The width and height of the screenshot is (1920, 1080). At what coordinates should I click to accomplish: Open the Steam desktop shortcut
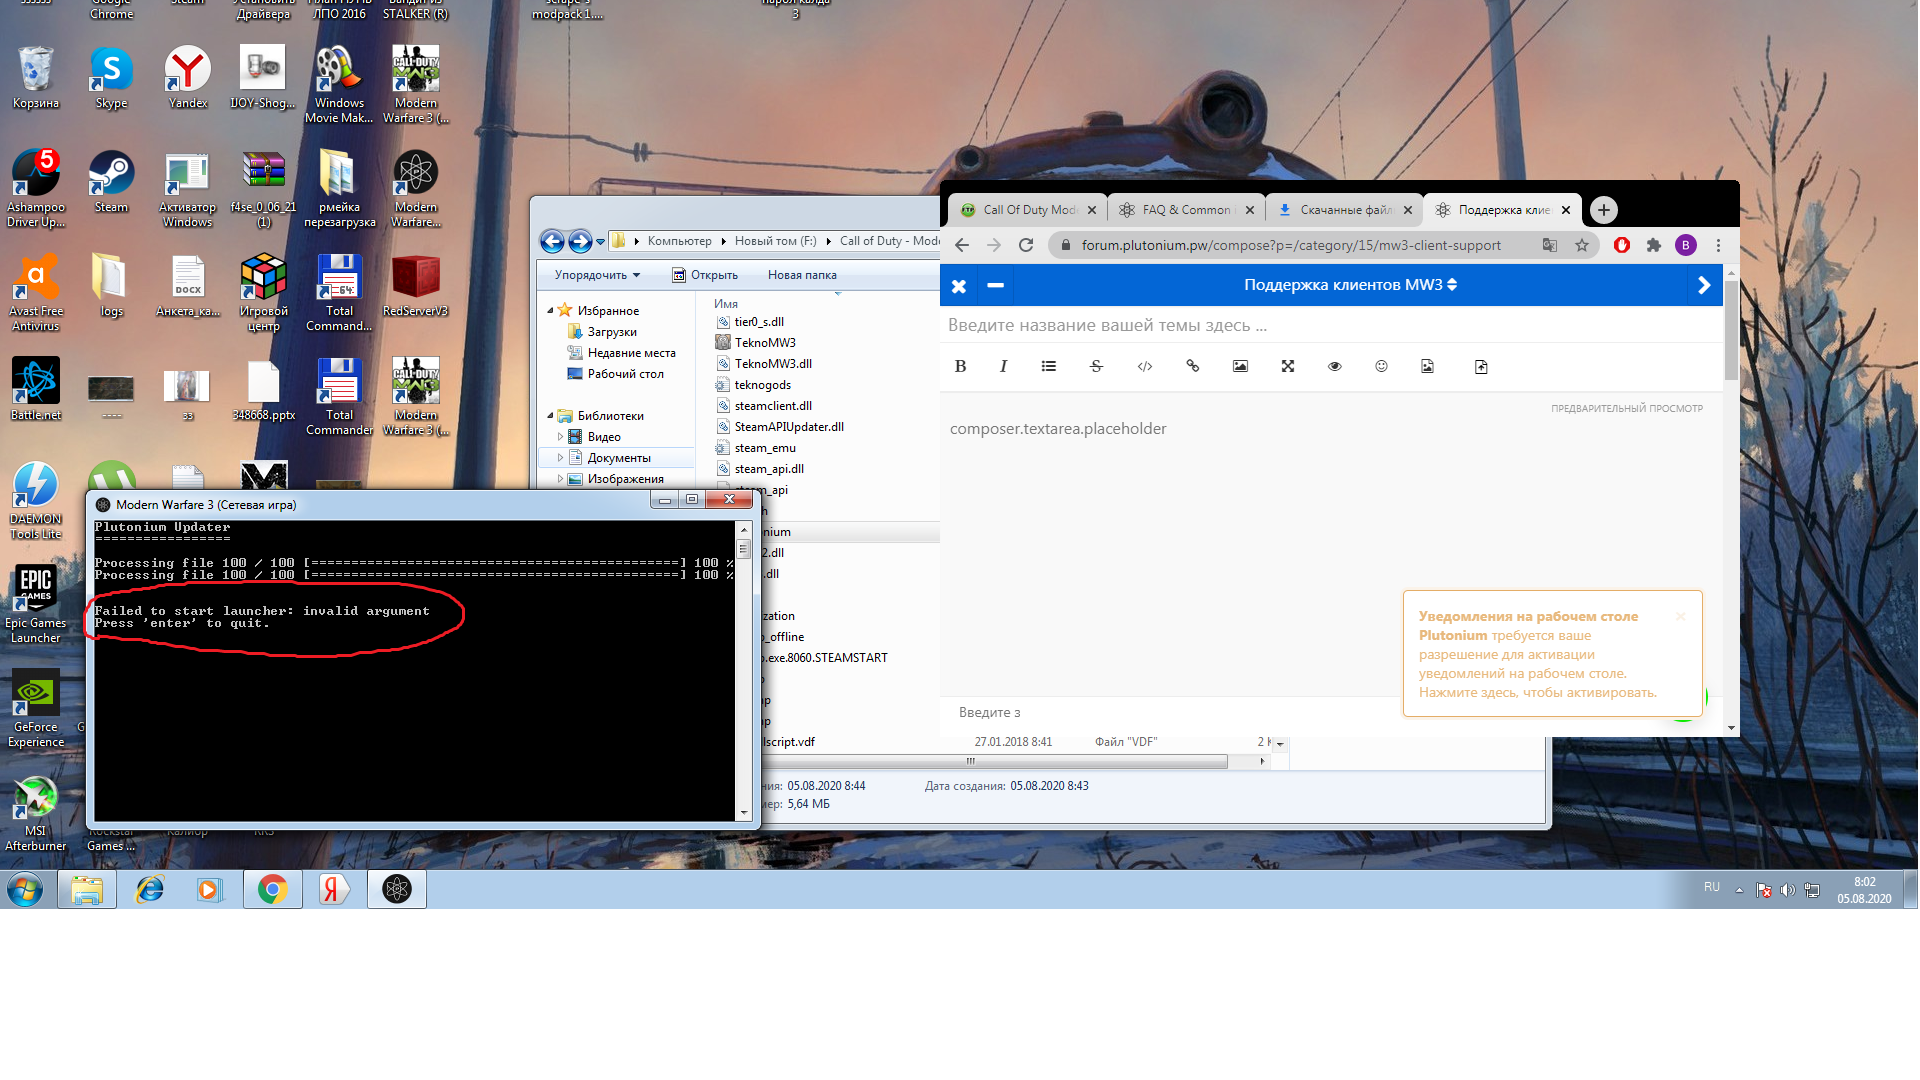coord(111,182)
